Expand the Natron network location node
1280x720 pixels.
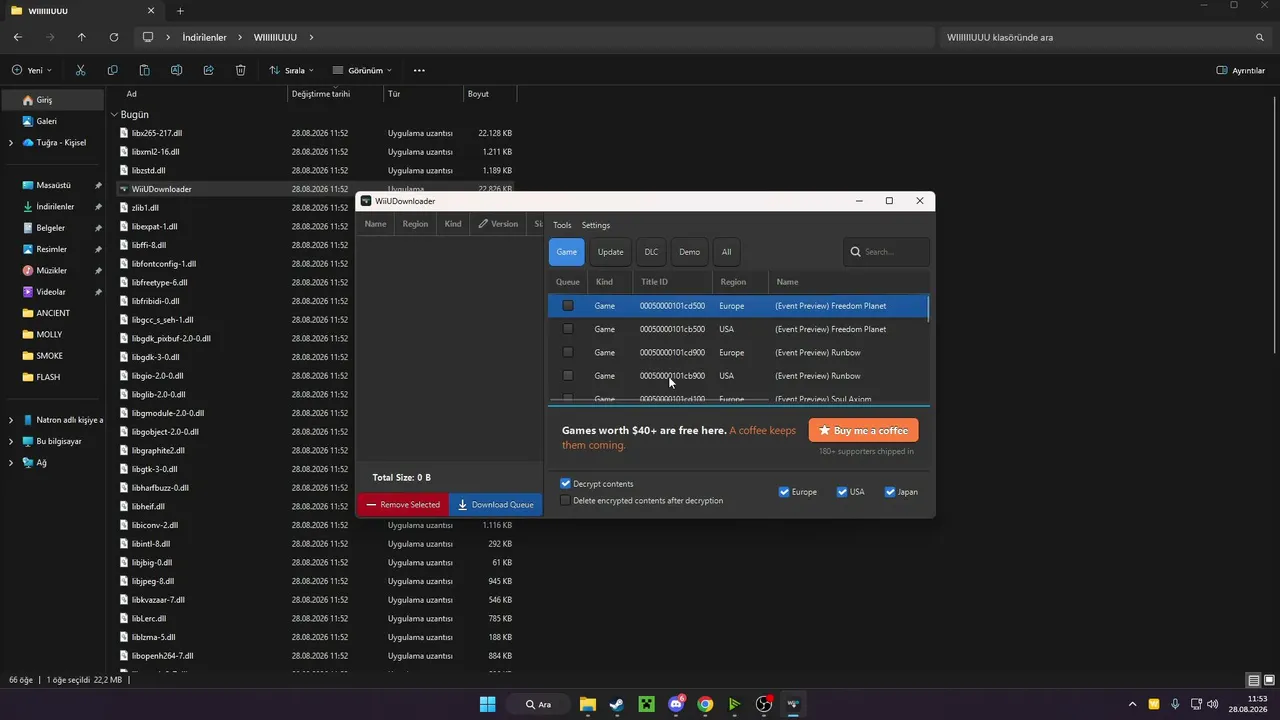[x=11, y=420]
